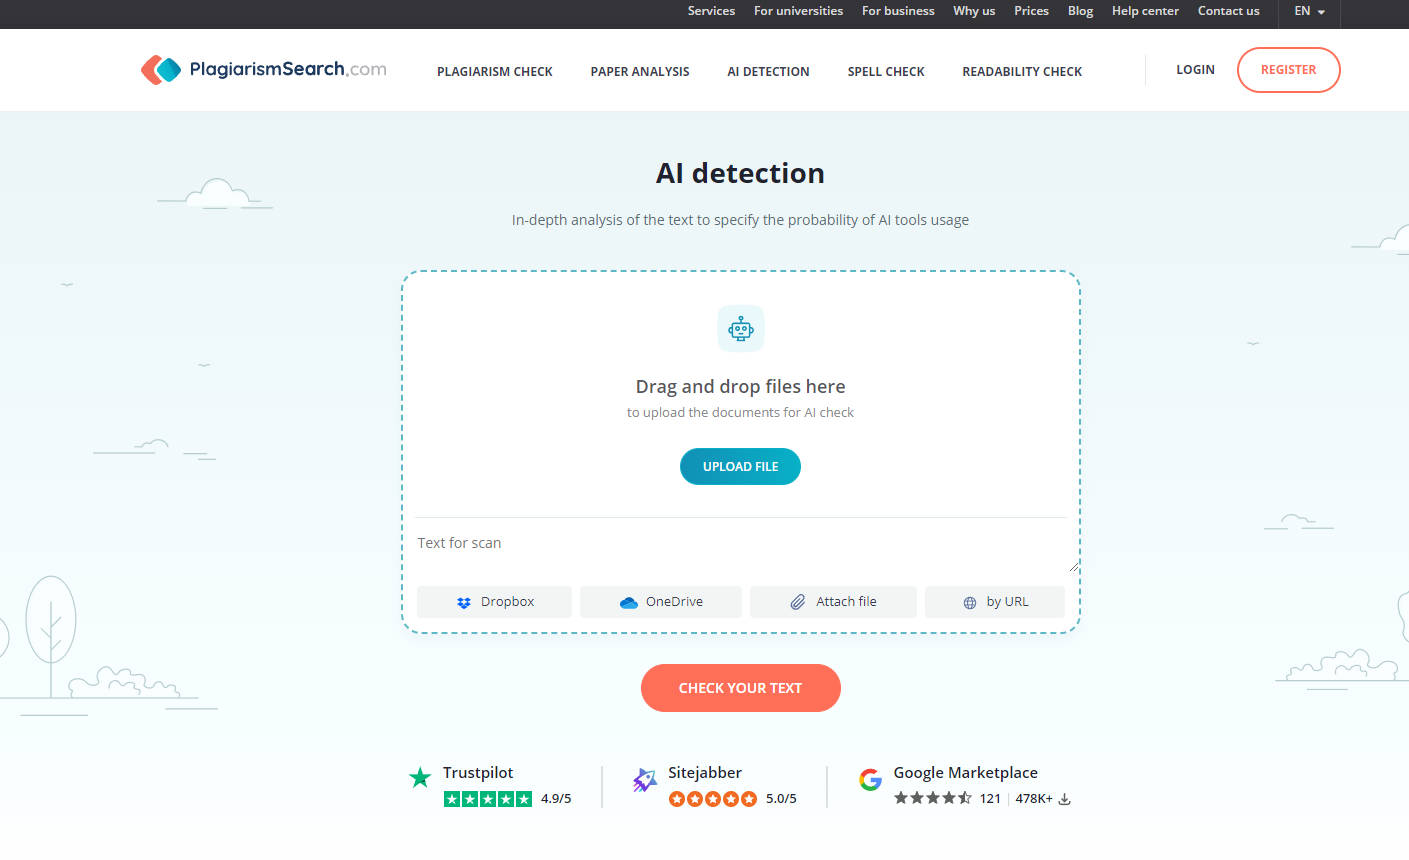
Task: Click the CHECK YOUR TEXT button
Action: (740, 688)
